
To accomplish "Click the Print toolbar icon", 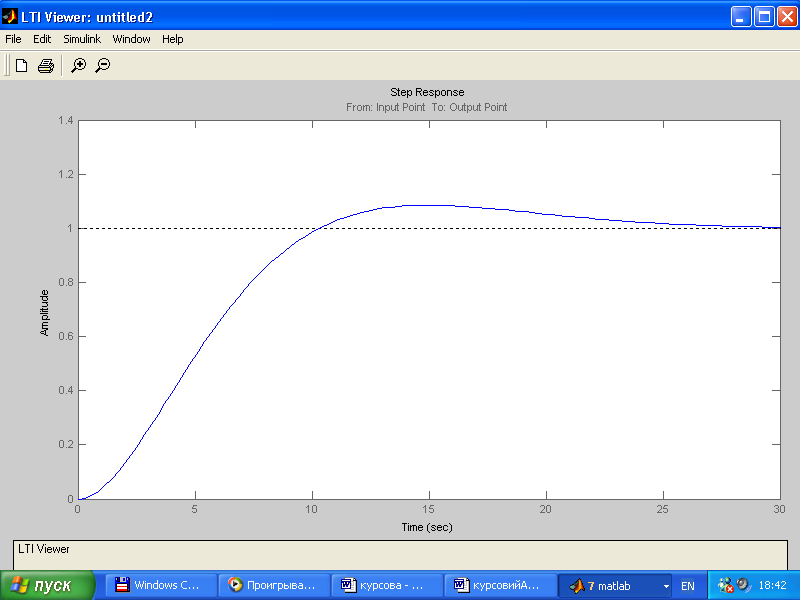I will [x=46, y=65].
